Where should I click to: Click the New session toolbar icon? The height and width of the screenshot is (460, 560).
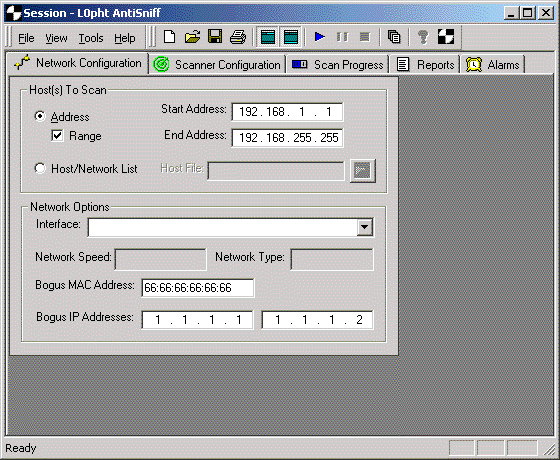click(x=169, y=37)
